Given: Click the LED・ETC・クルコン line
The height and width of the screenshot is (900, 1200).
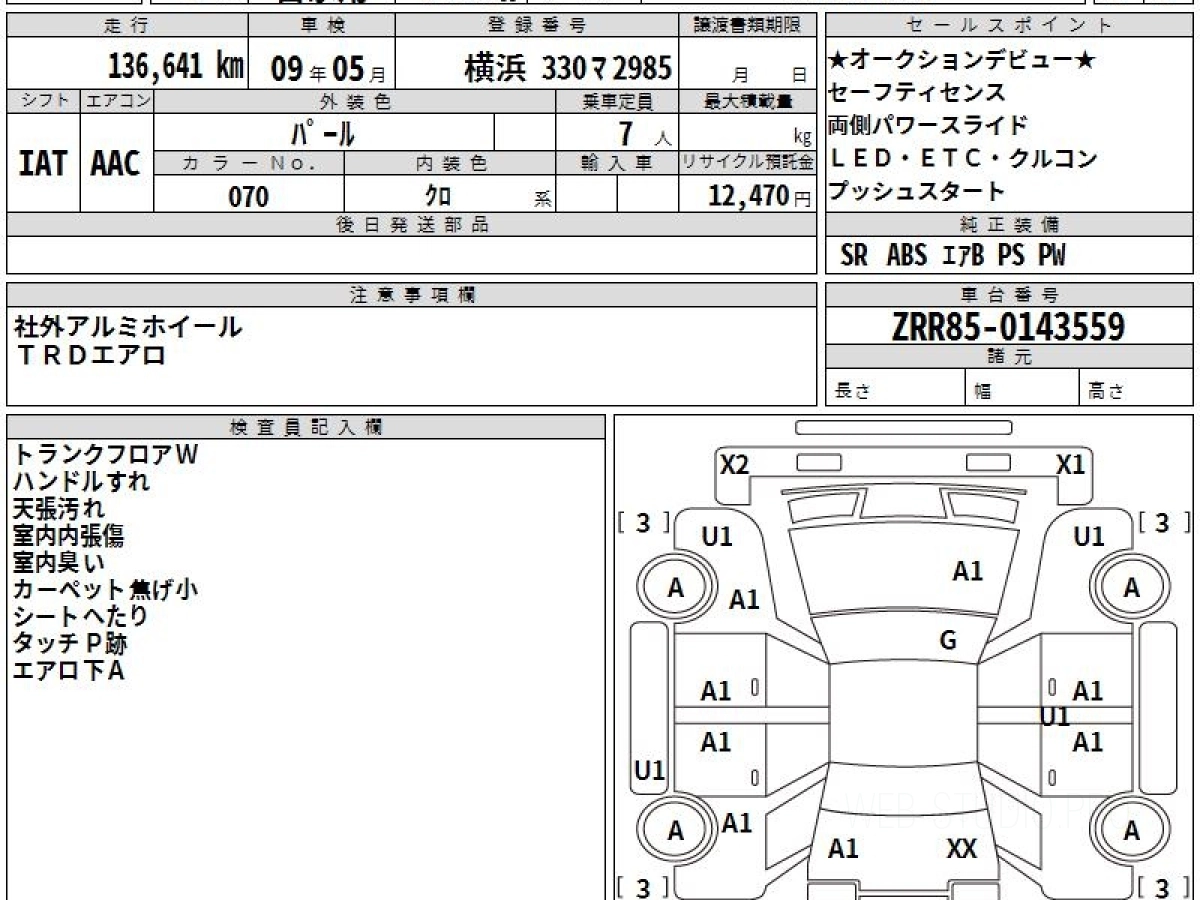Looking at the screenshot, I should pyautogui.click(x=963, y=158).
